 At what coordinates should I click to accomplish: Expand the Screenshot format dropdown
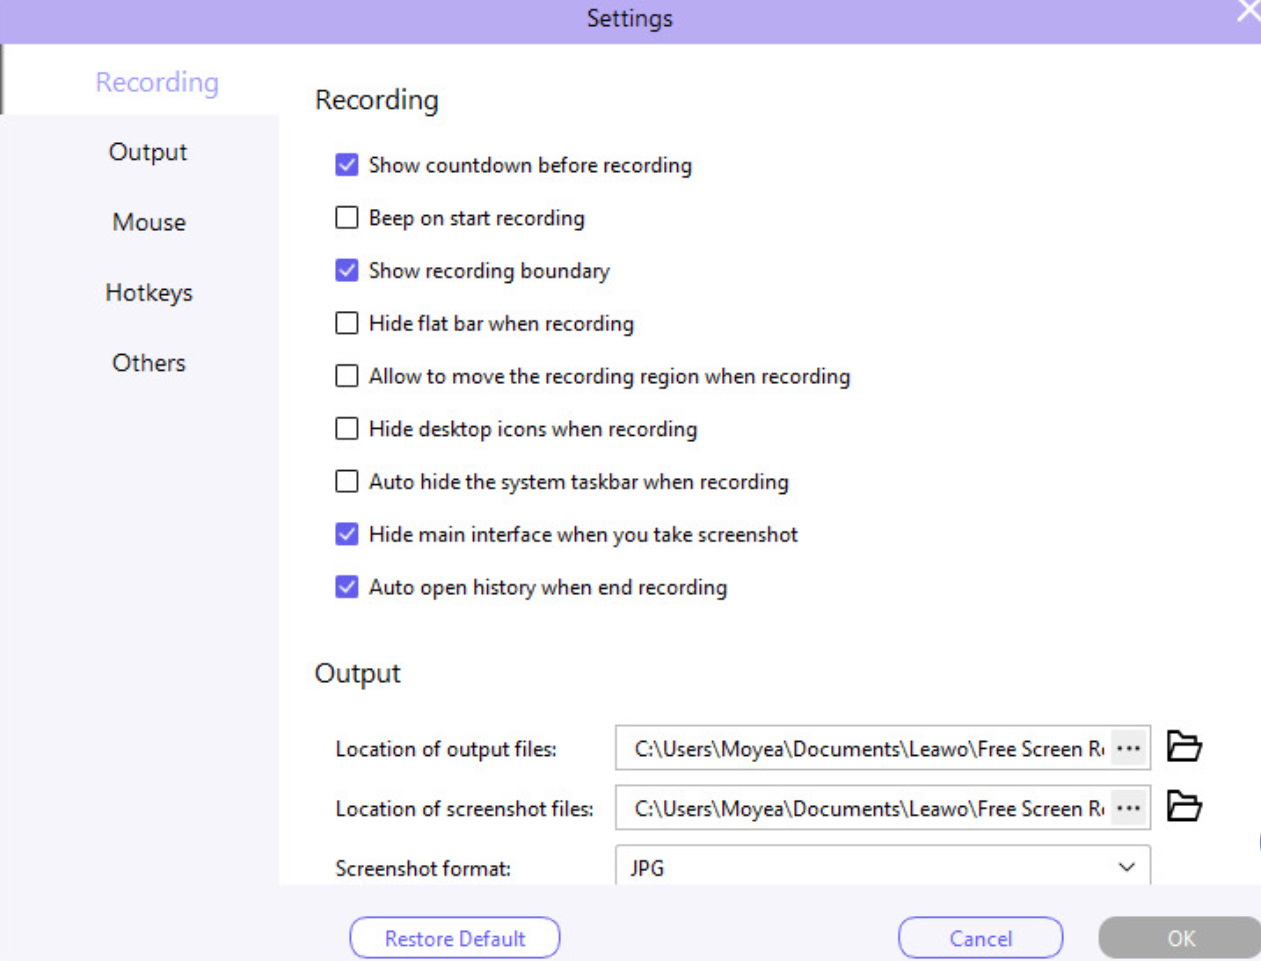1126,867
